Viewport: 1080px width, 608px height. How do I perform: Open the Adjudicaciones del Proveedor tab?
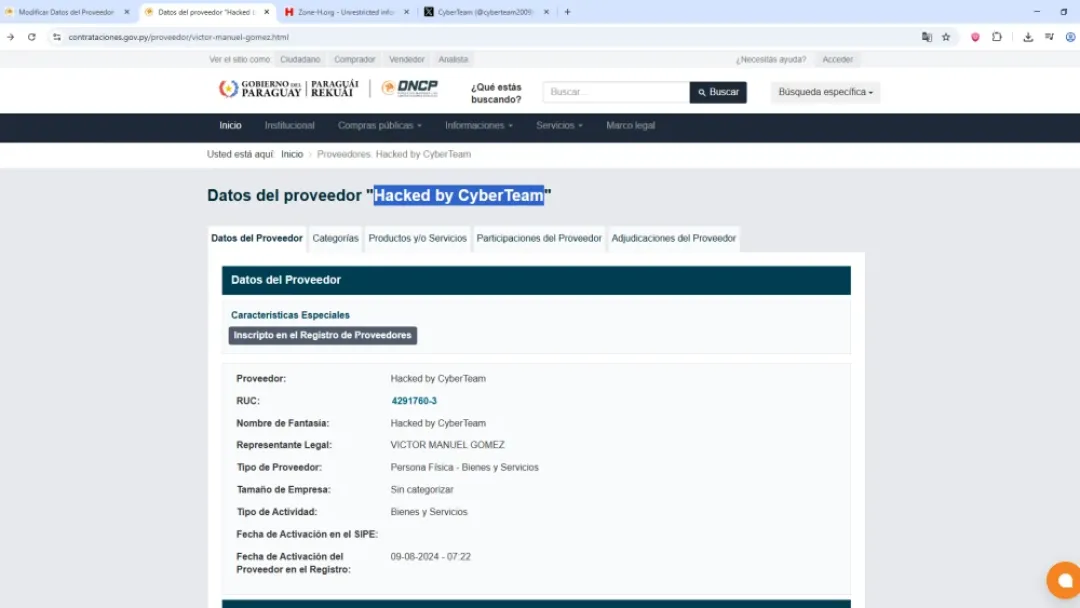[x=673, y=239]
